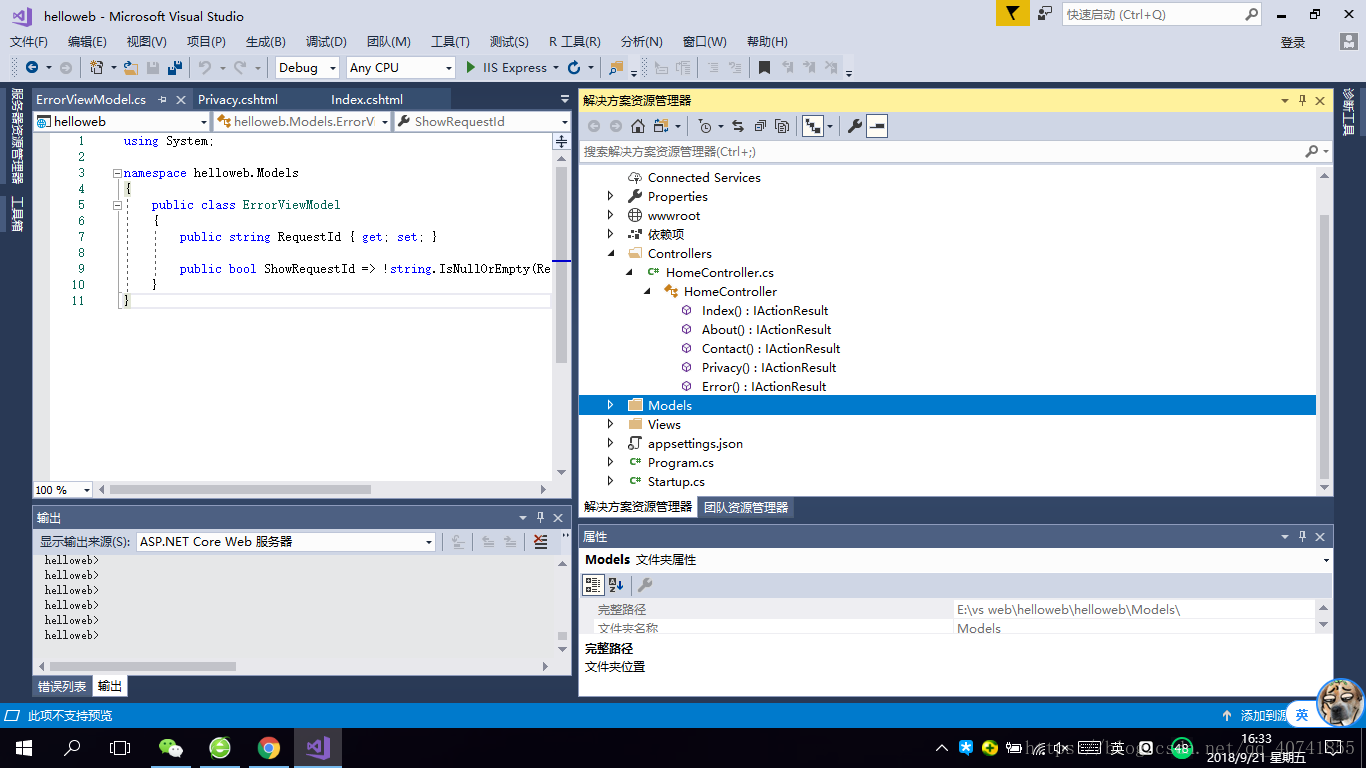1366x768 pixels.
Task: Open Google Chrome from the taskbar
Action: (268, 747)
